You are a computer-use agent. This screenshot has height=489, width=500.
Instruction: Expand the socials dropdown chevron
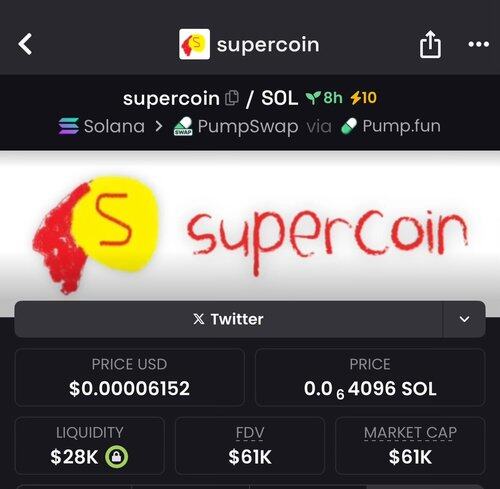[x=464, y=319]
